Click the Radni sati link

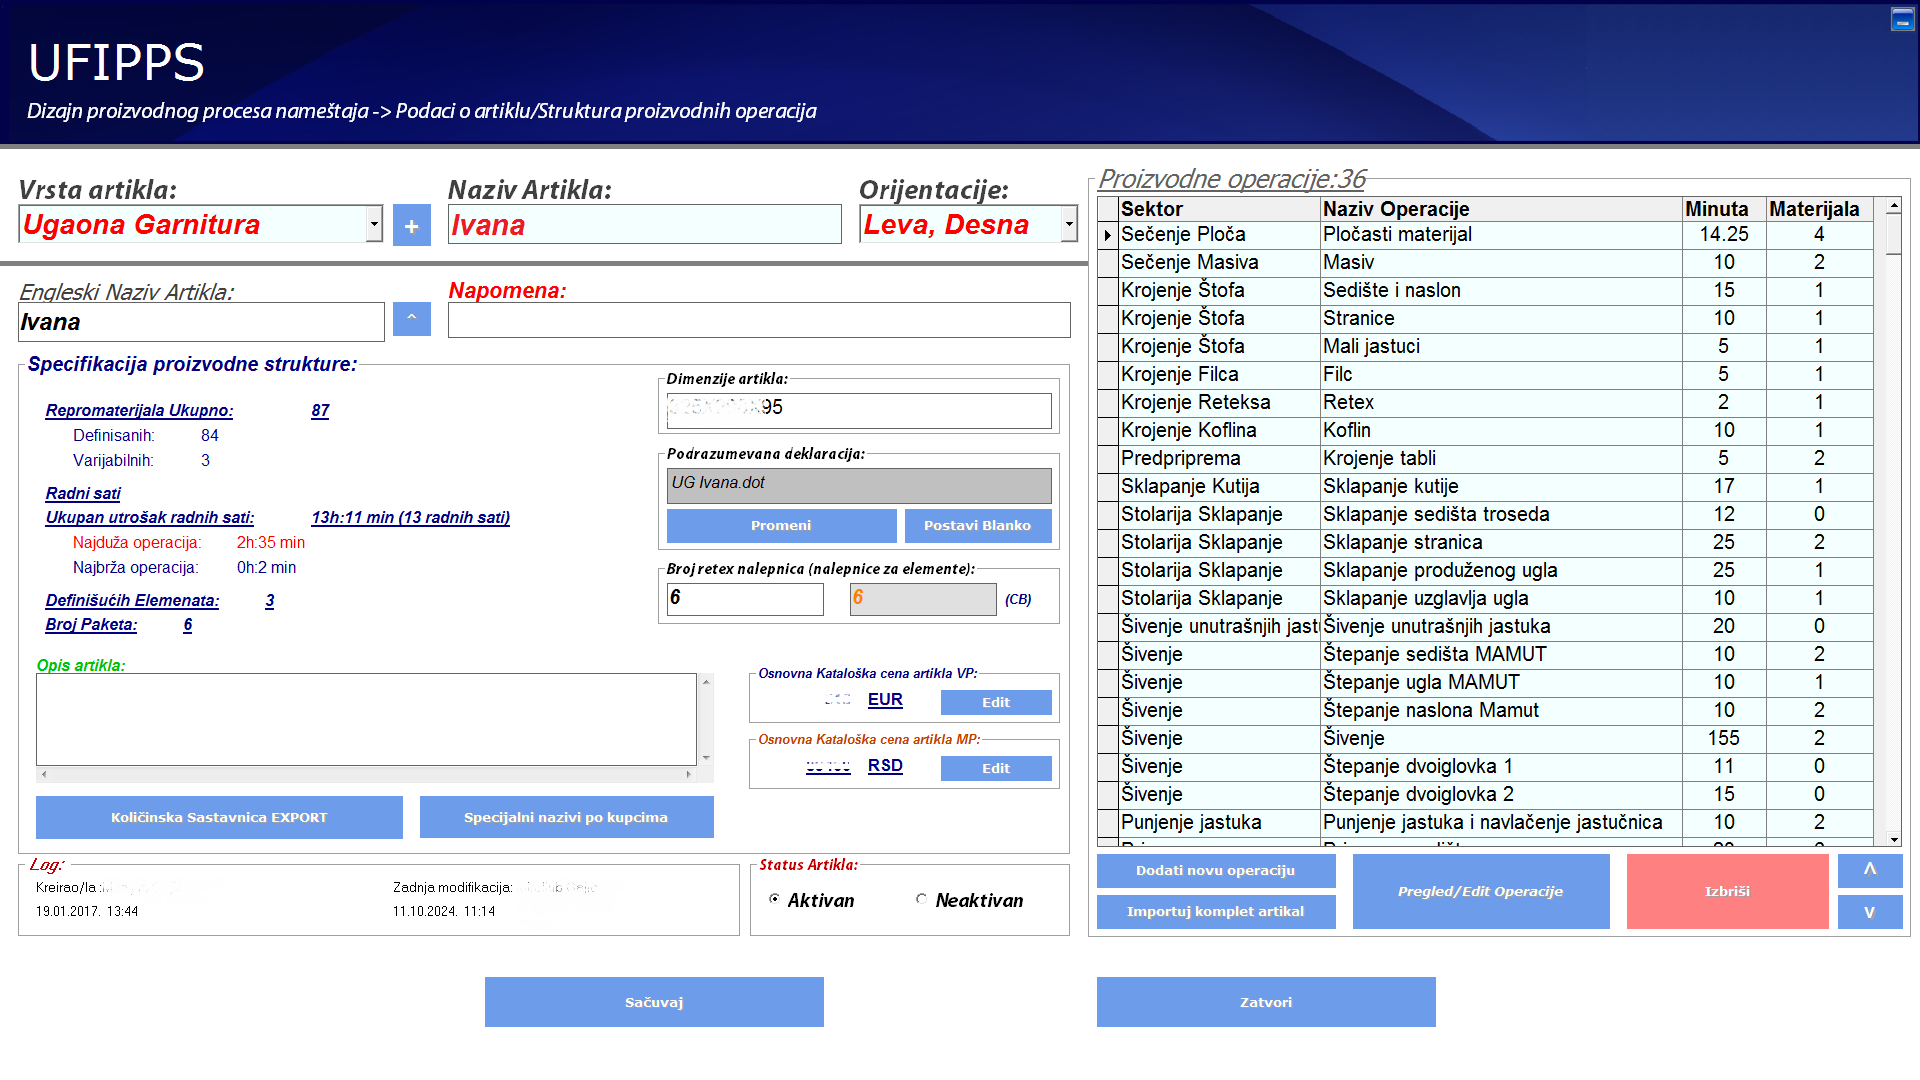(83, 493)
